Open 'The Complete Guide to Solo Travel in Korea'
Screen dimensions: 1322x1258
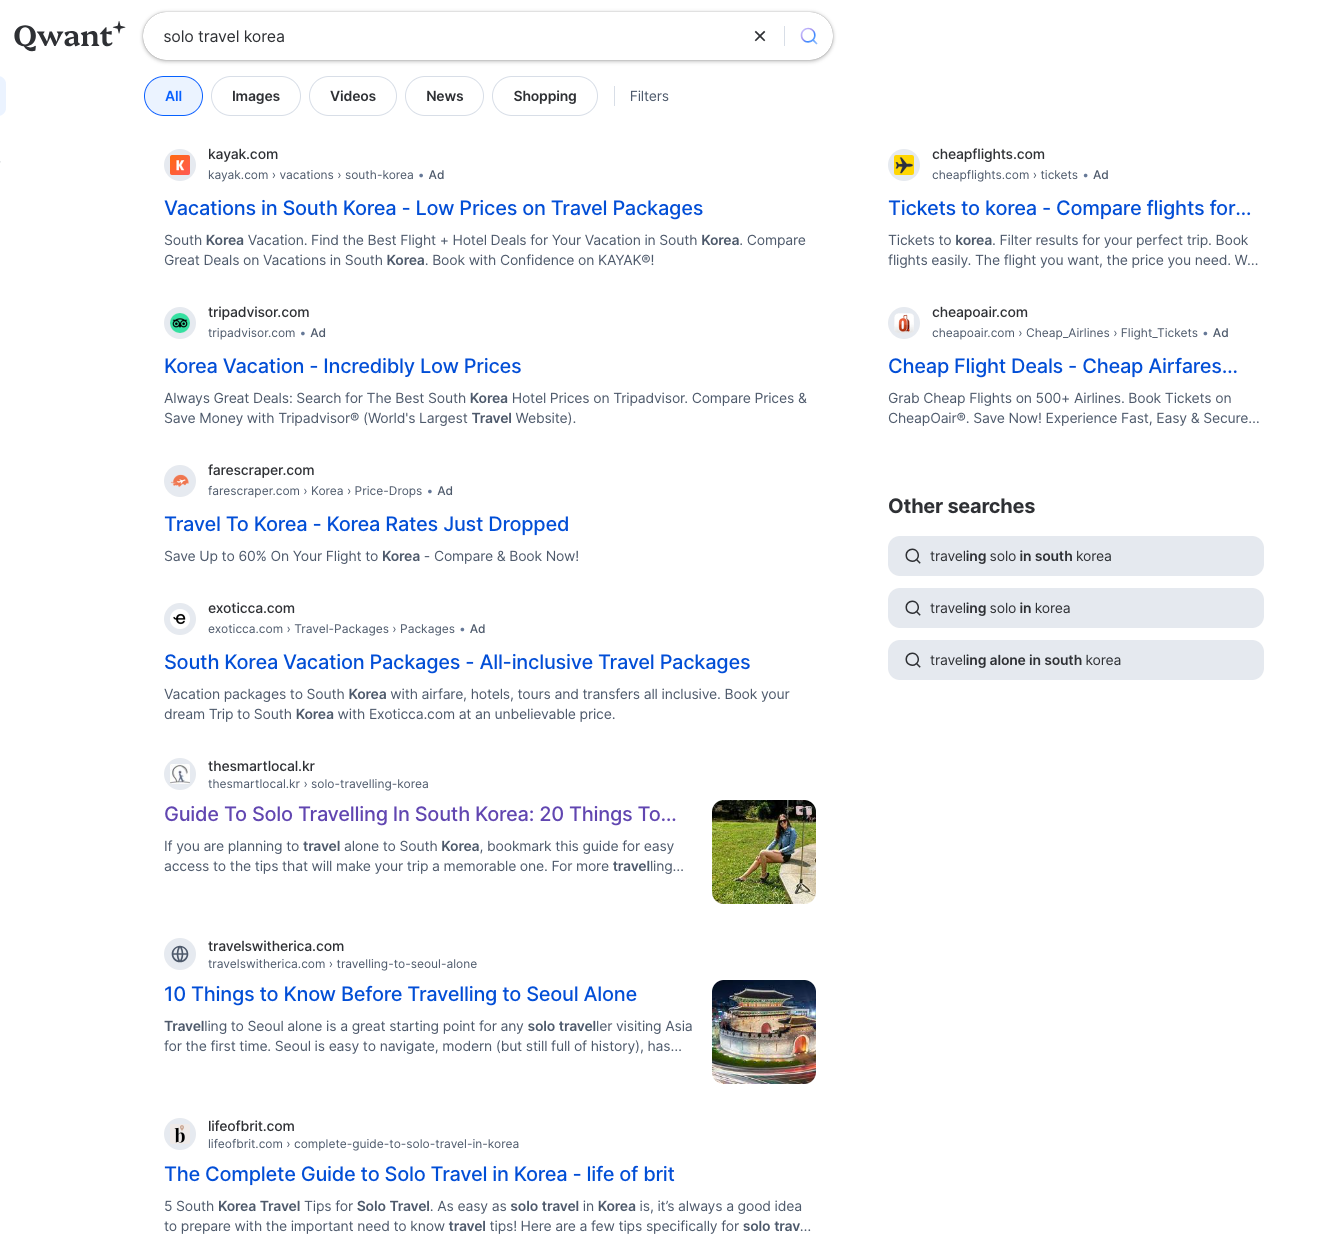click(419, 1174)
